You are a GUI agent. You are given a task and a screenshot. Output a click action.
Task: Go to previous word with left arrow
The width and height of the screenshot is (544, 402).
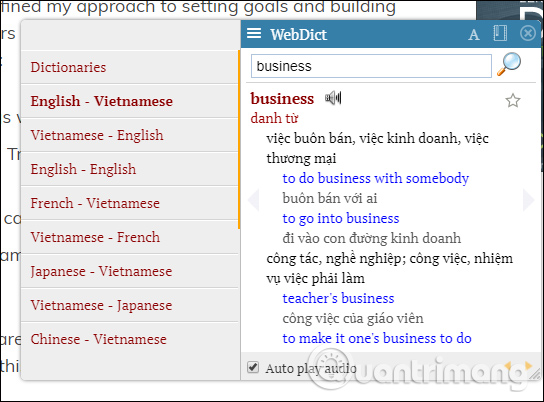pos(254,200)
